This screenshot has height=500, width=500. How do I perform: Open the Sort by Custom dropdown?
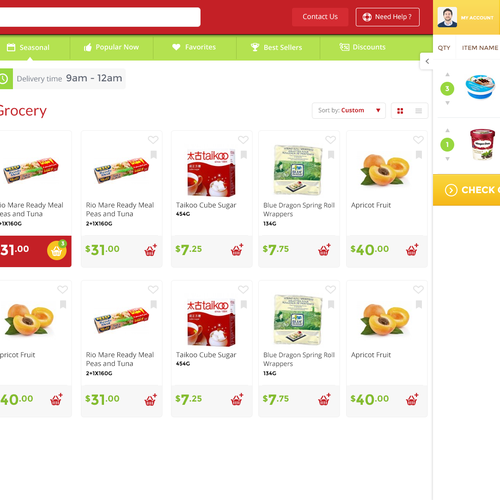(349, 110)
